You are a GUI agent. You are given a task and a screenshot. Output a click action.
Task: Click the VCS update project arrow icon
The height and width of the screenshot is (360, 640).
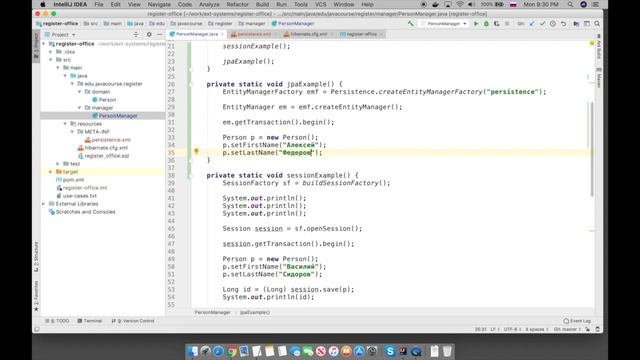[x=532, y=24]
